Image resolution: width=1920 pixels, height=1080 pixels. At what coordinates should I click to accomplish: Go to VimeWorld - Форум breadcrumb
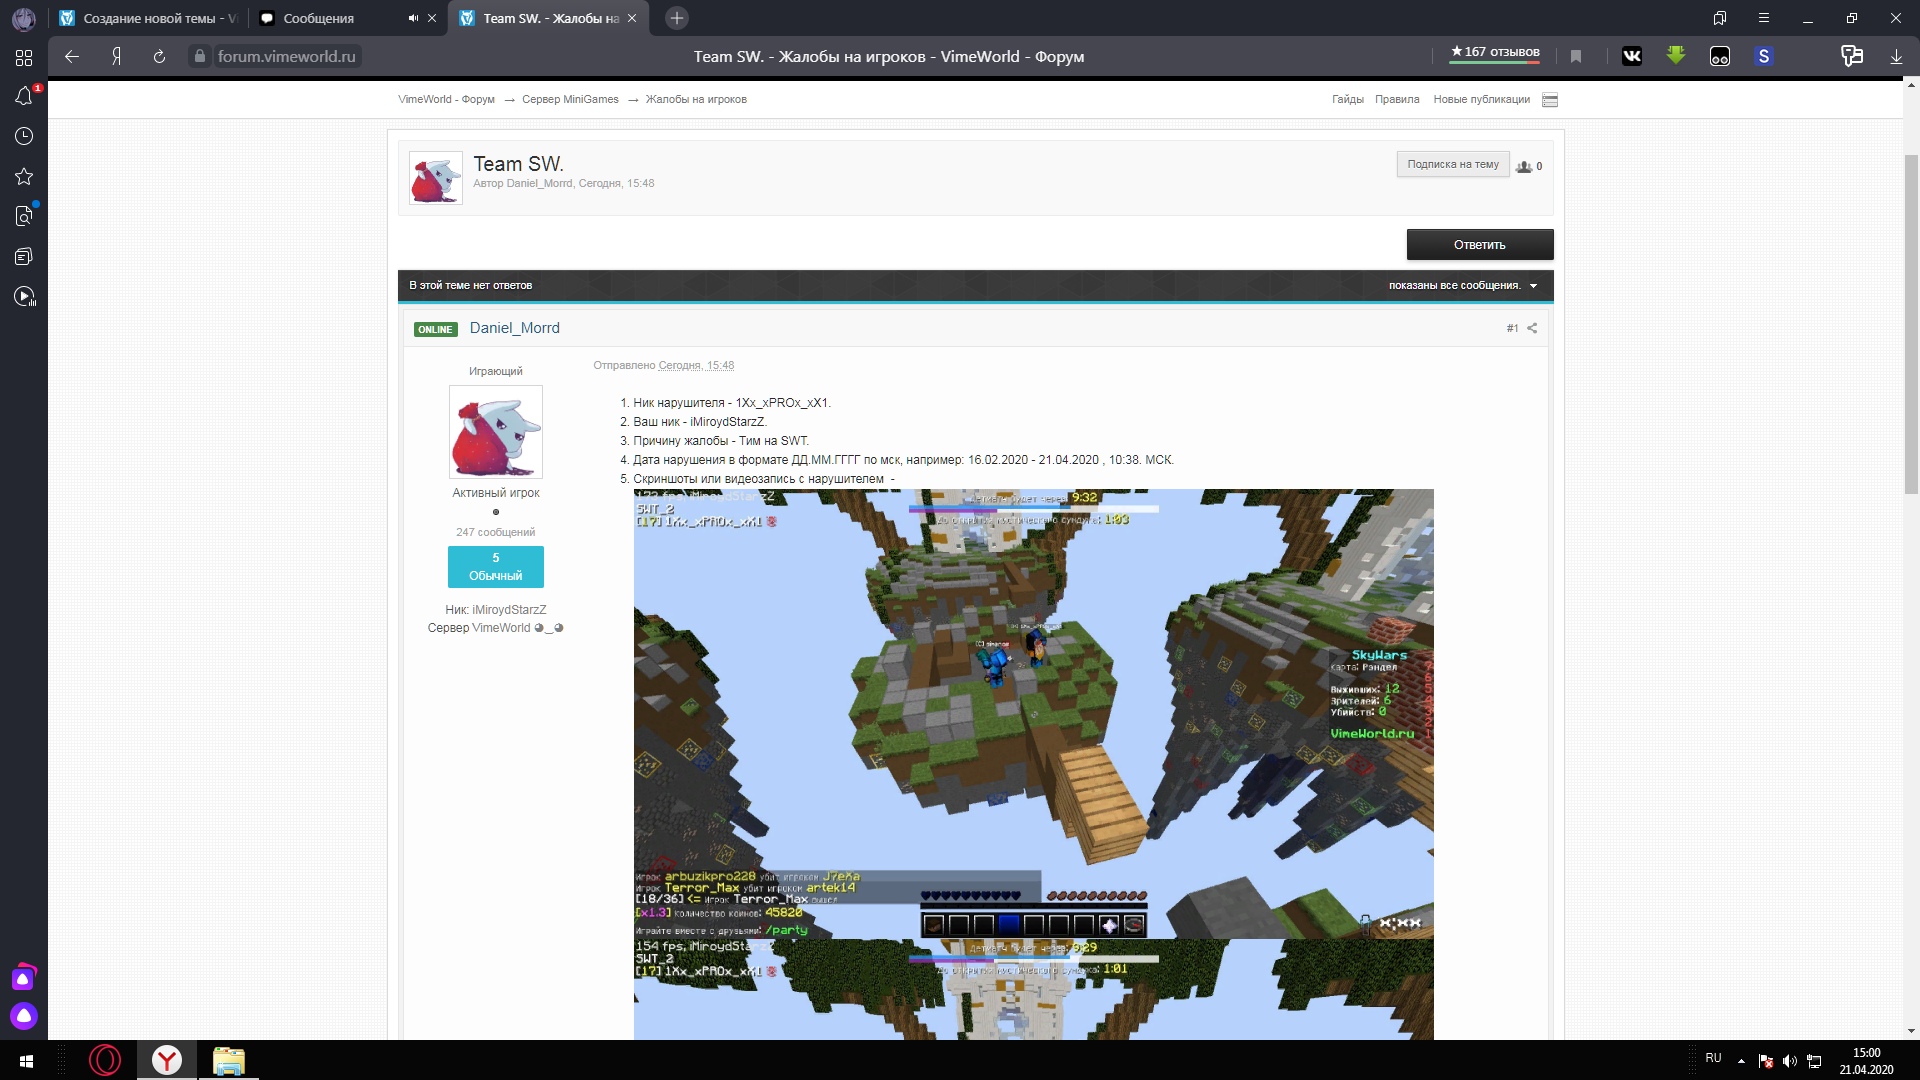[446, 99]
